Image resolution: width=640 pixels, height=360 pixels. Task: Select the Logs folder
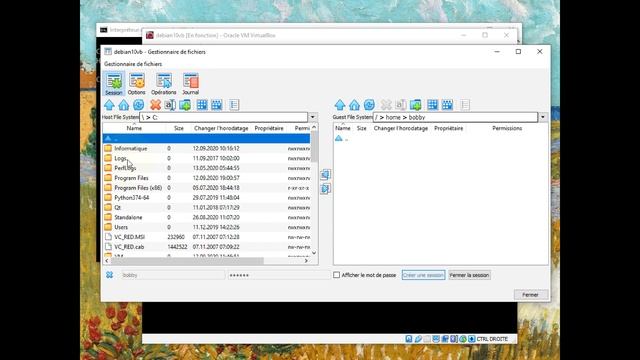pyautogui.click(x=207, y=158)
